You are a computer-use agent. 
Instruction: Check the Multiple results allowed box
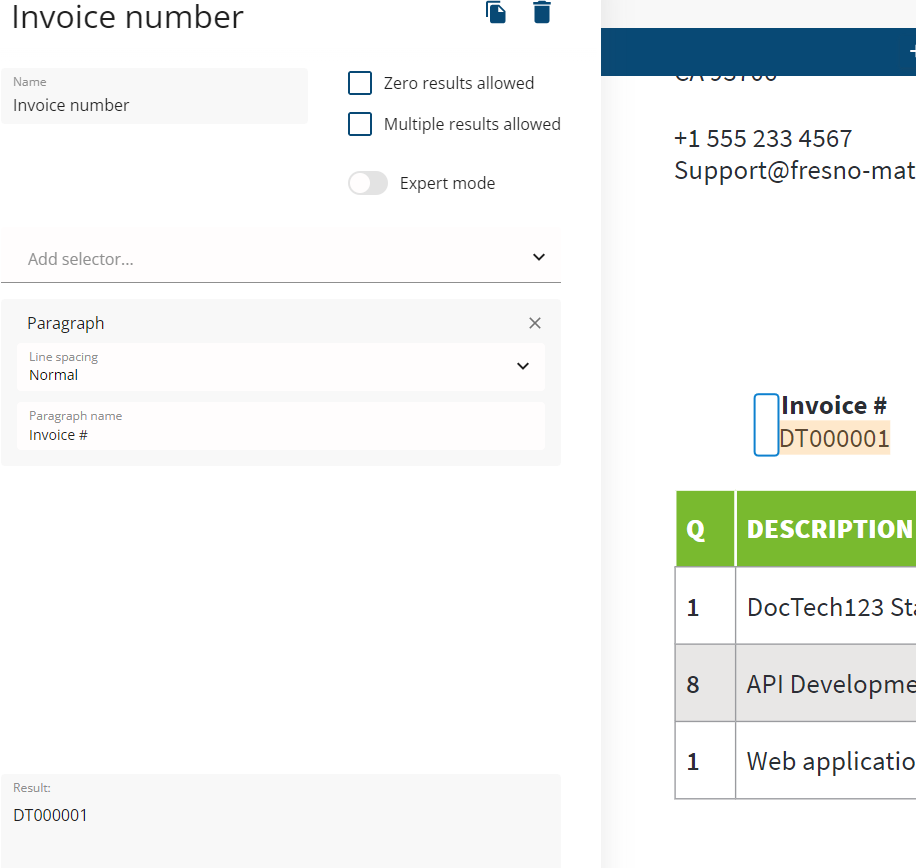(360, 124)
